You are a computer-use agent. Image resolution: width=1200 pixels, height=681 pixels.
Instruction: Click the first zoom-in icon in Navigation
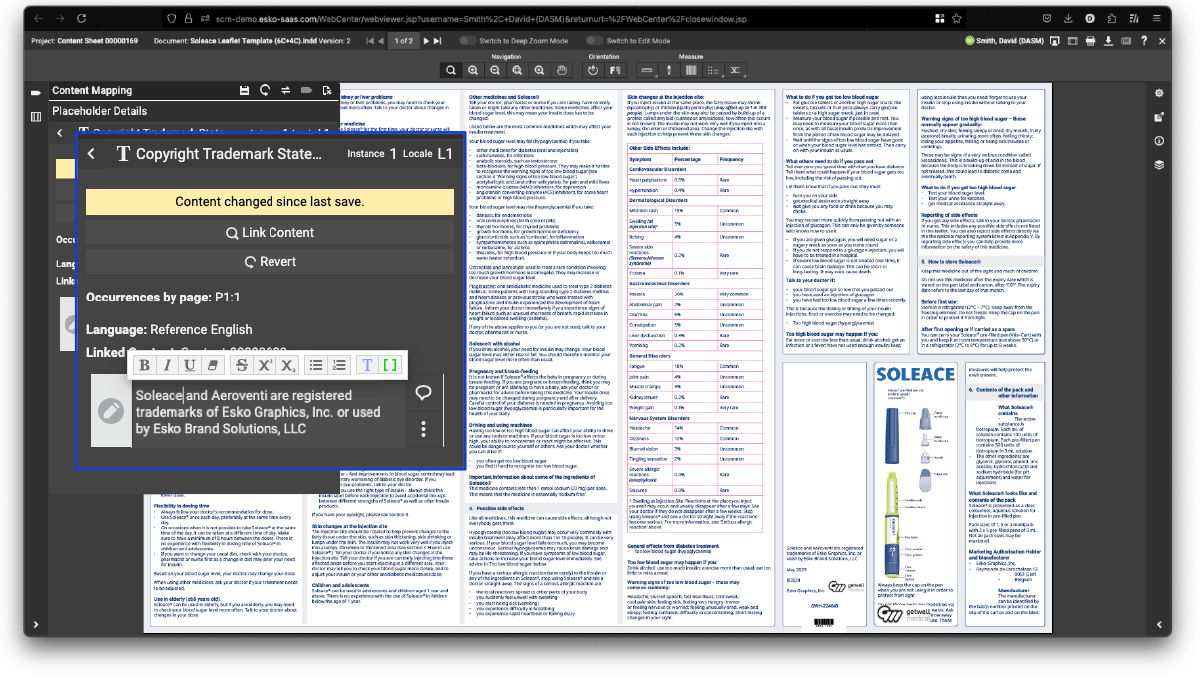click(x=474, y=70)
